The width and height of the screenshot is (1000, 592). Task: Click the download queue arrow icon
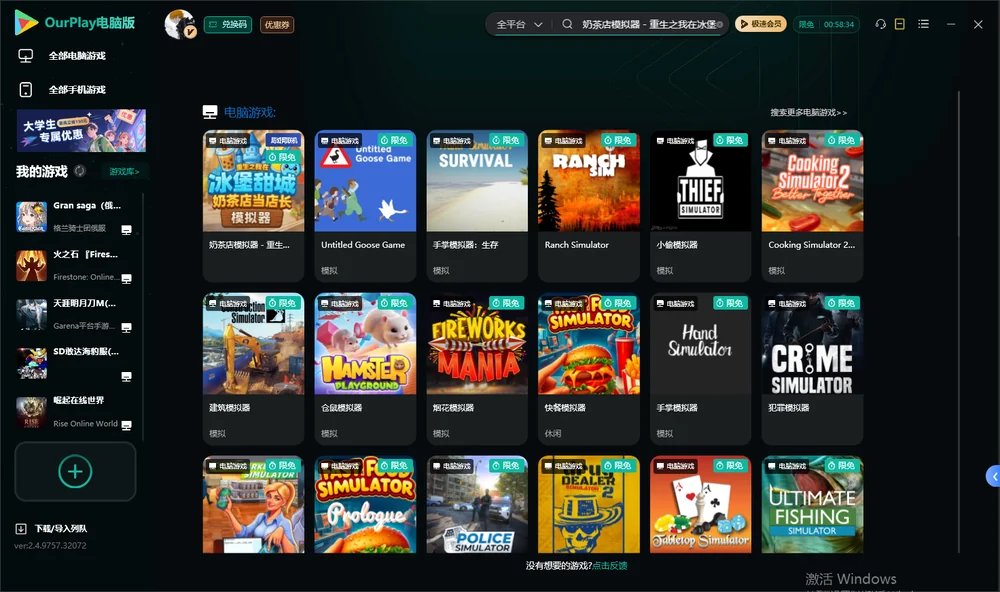click(21, 529)
